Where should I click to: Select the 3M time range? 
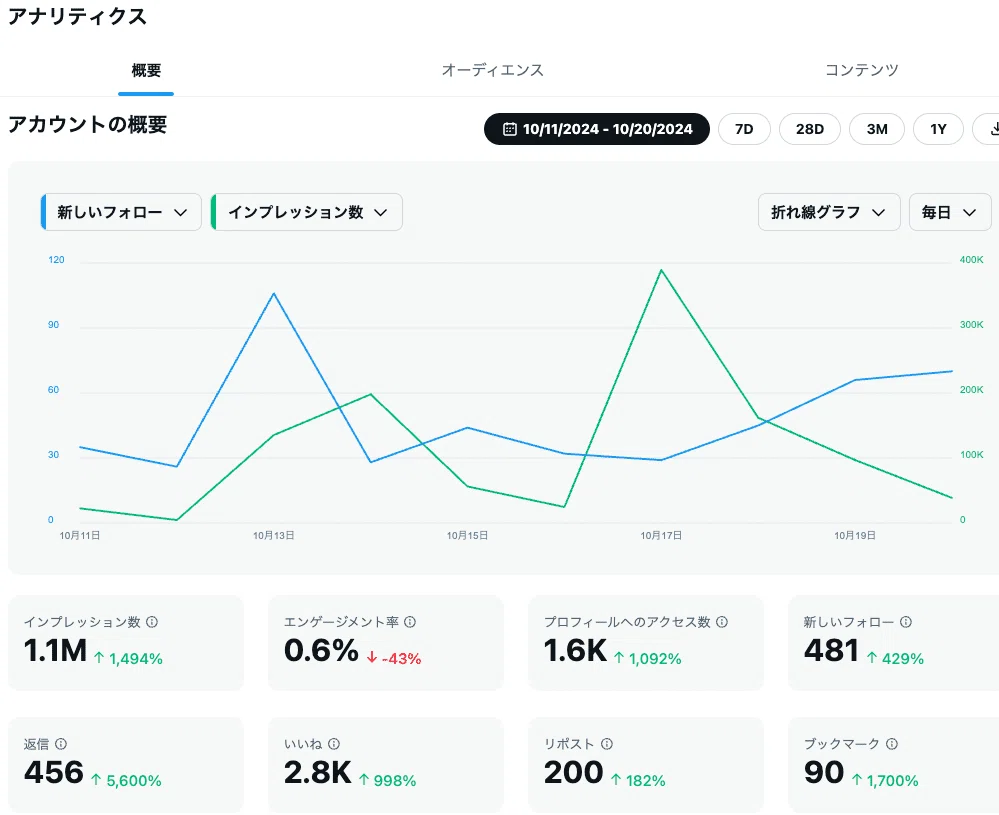[877, 129]
